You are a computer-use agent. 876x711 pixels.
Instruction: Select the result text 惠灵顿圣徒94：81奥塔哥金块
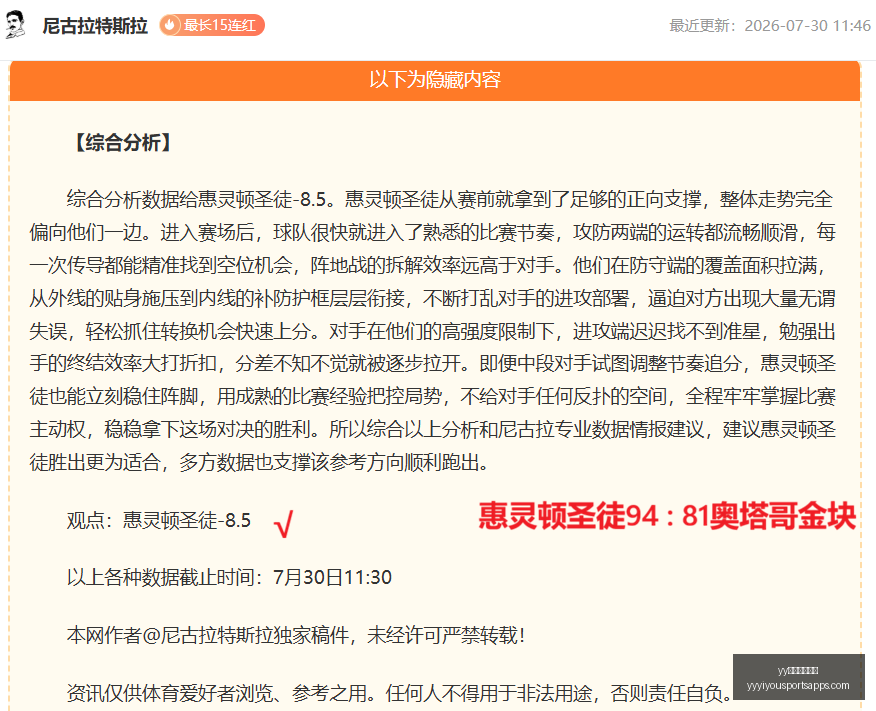[667, 515]
